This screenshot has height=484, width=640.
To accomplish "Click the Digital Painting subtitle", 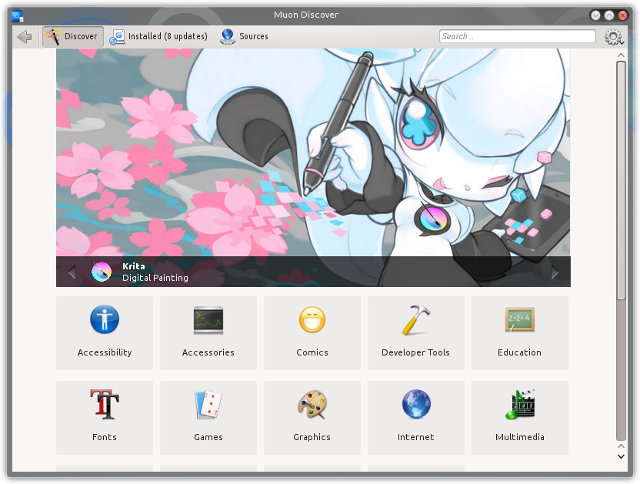I will (156, 278).
